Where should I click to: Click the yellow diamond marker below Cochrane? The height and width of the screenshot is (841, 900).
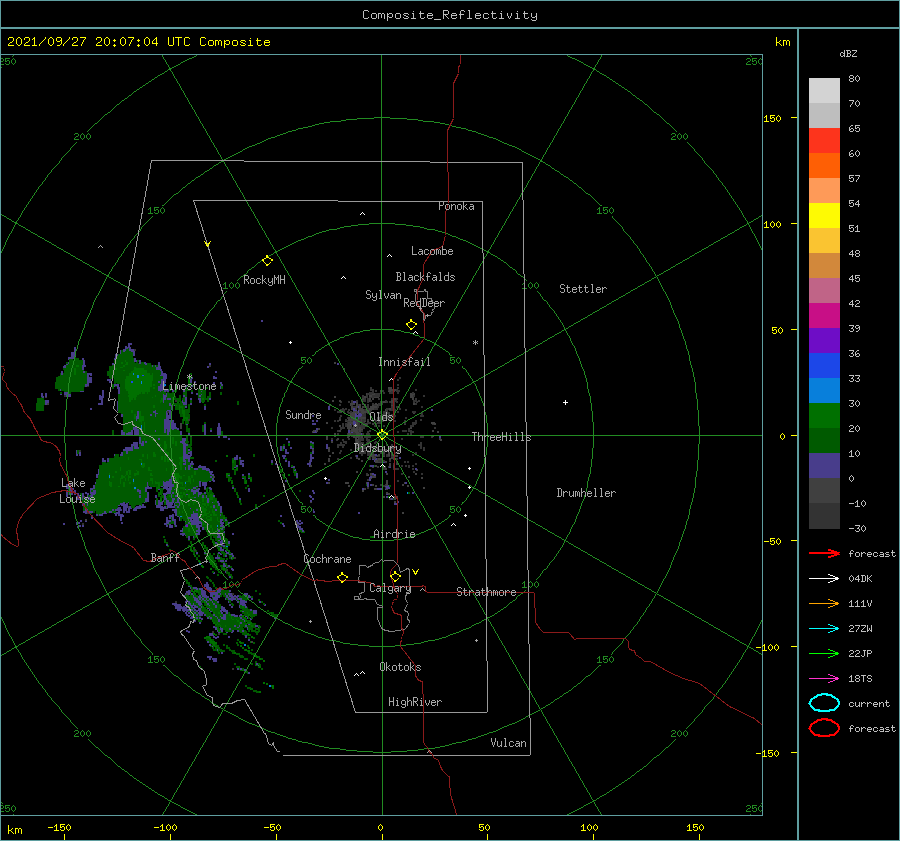point(343,578)
